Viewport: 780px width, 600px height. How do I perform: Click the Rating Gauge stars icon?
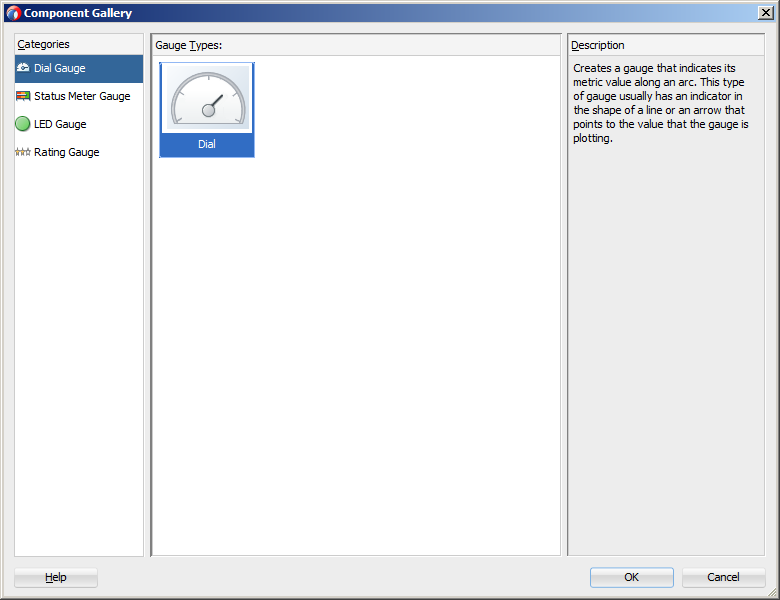[23, 152]
